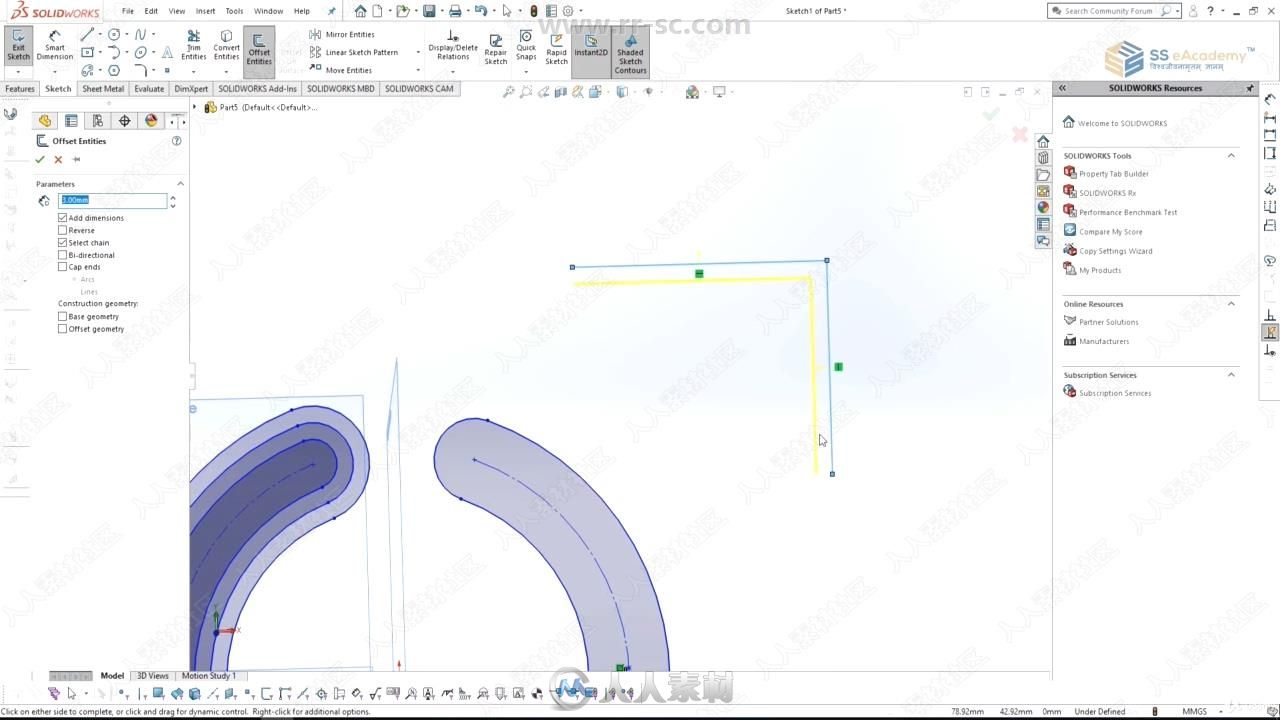The height and width of the screenshot is (720, 1280).
Task: Switch to the Sheet Metal tab
Action: point(103,89)
